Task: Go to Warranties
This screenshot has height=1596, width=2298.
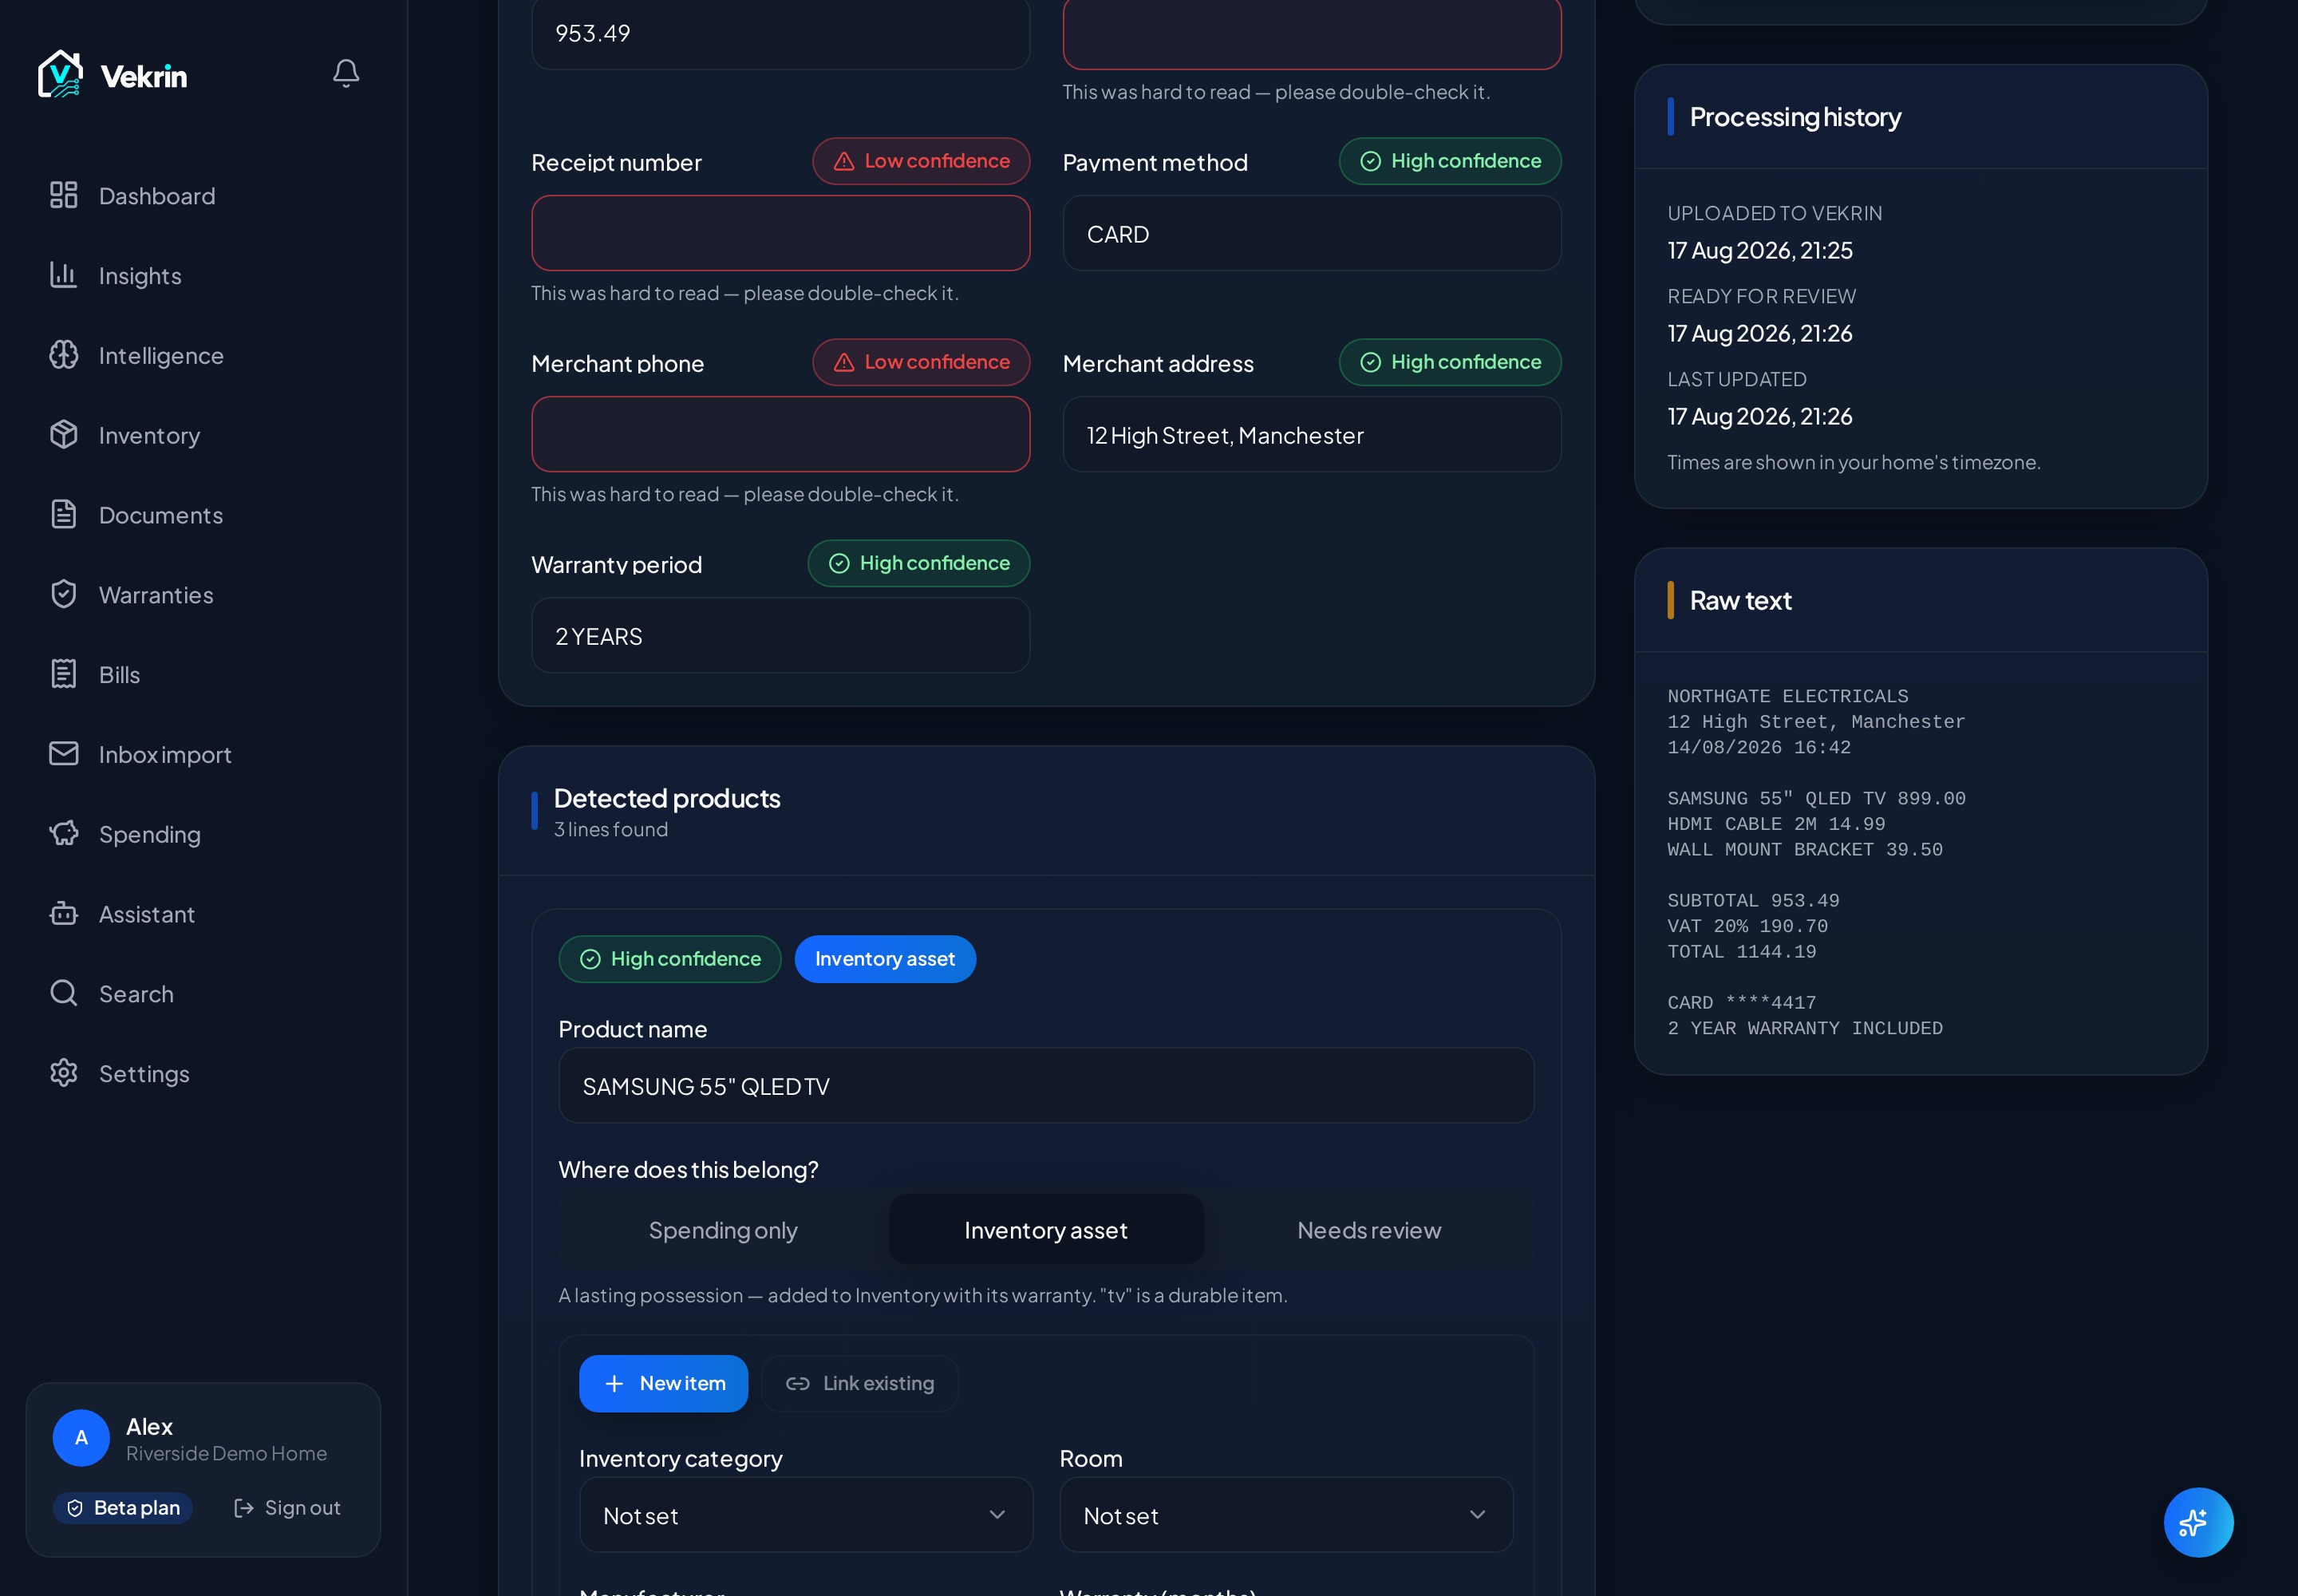Action: [x=204, y=595]
